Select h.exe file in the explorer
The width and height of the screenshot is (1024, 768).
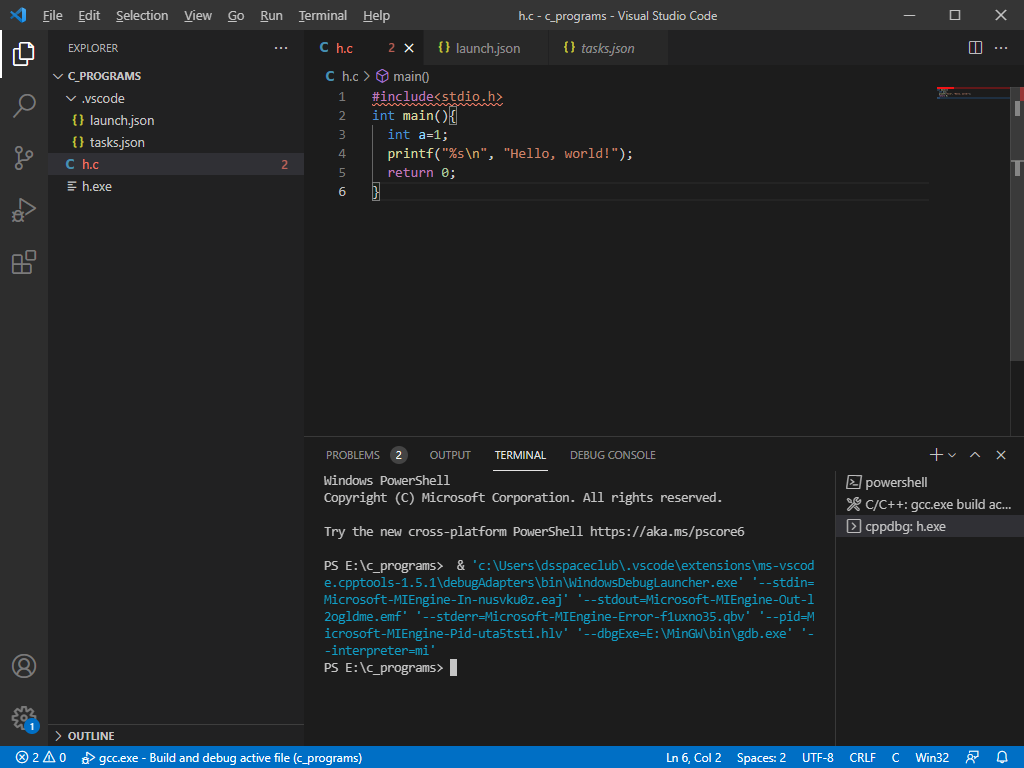click(176, 187)
